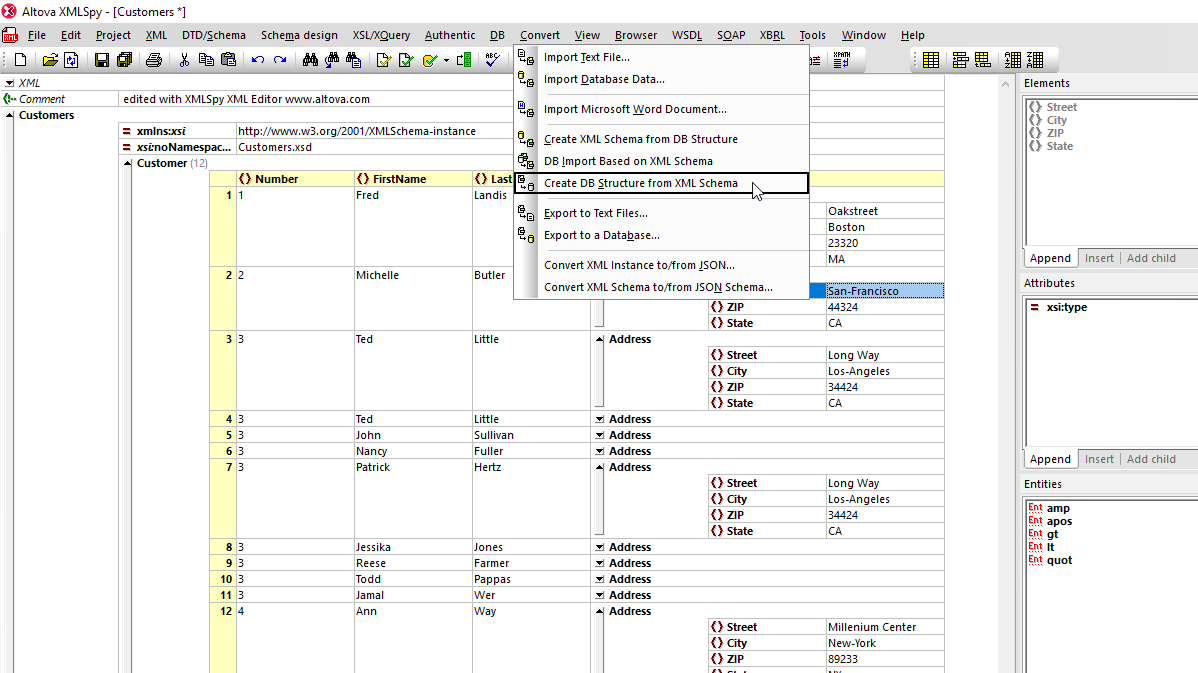
Task: Validate XML with green checkmark icon
Action: 406,60
